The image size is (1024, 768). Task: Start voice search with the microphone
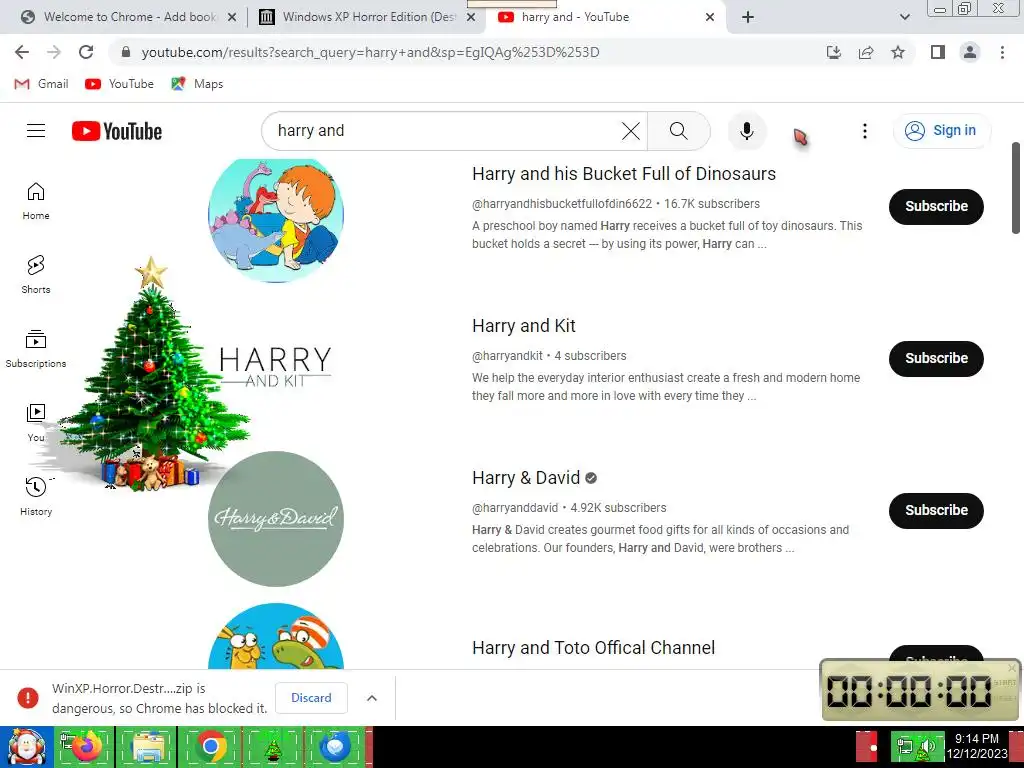(746, 131)
